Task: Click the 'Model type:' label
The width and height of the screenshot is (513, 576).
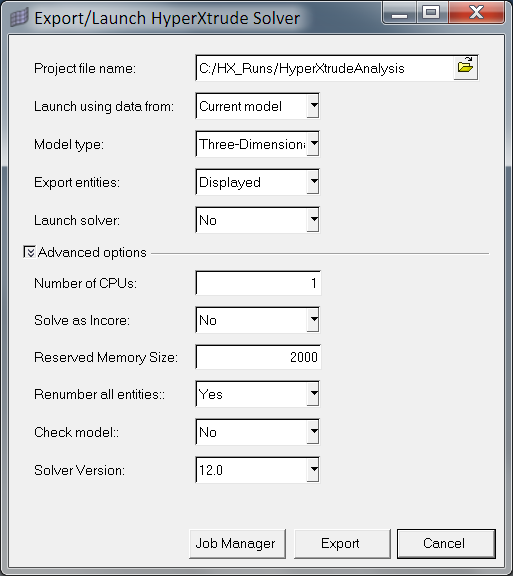Action: 69,144
